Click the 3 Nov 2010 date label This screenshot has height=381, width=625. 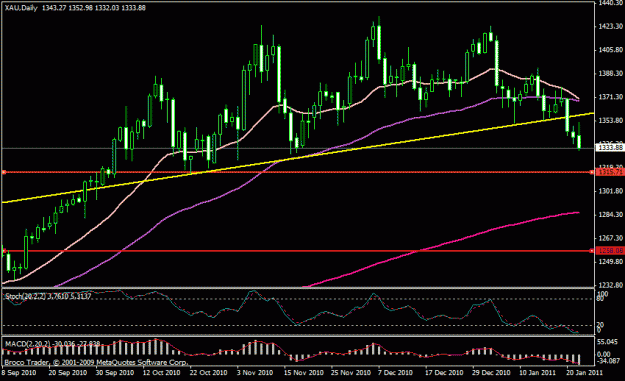[255, 373]
